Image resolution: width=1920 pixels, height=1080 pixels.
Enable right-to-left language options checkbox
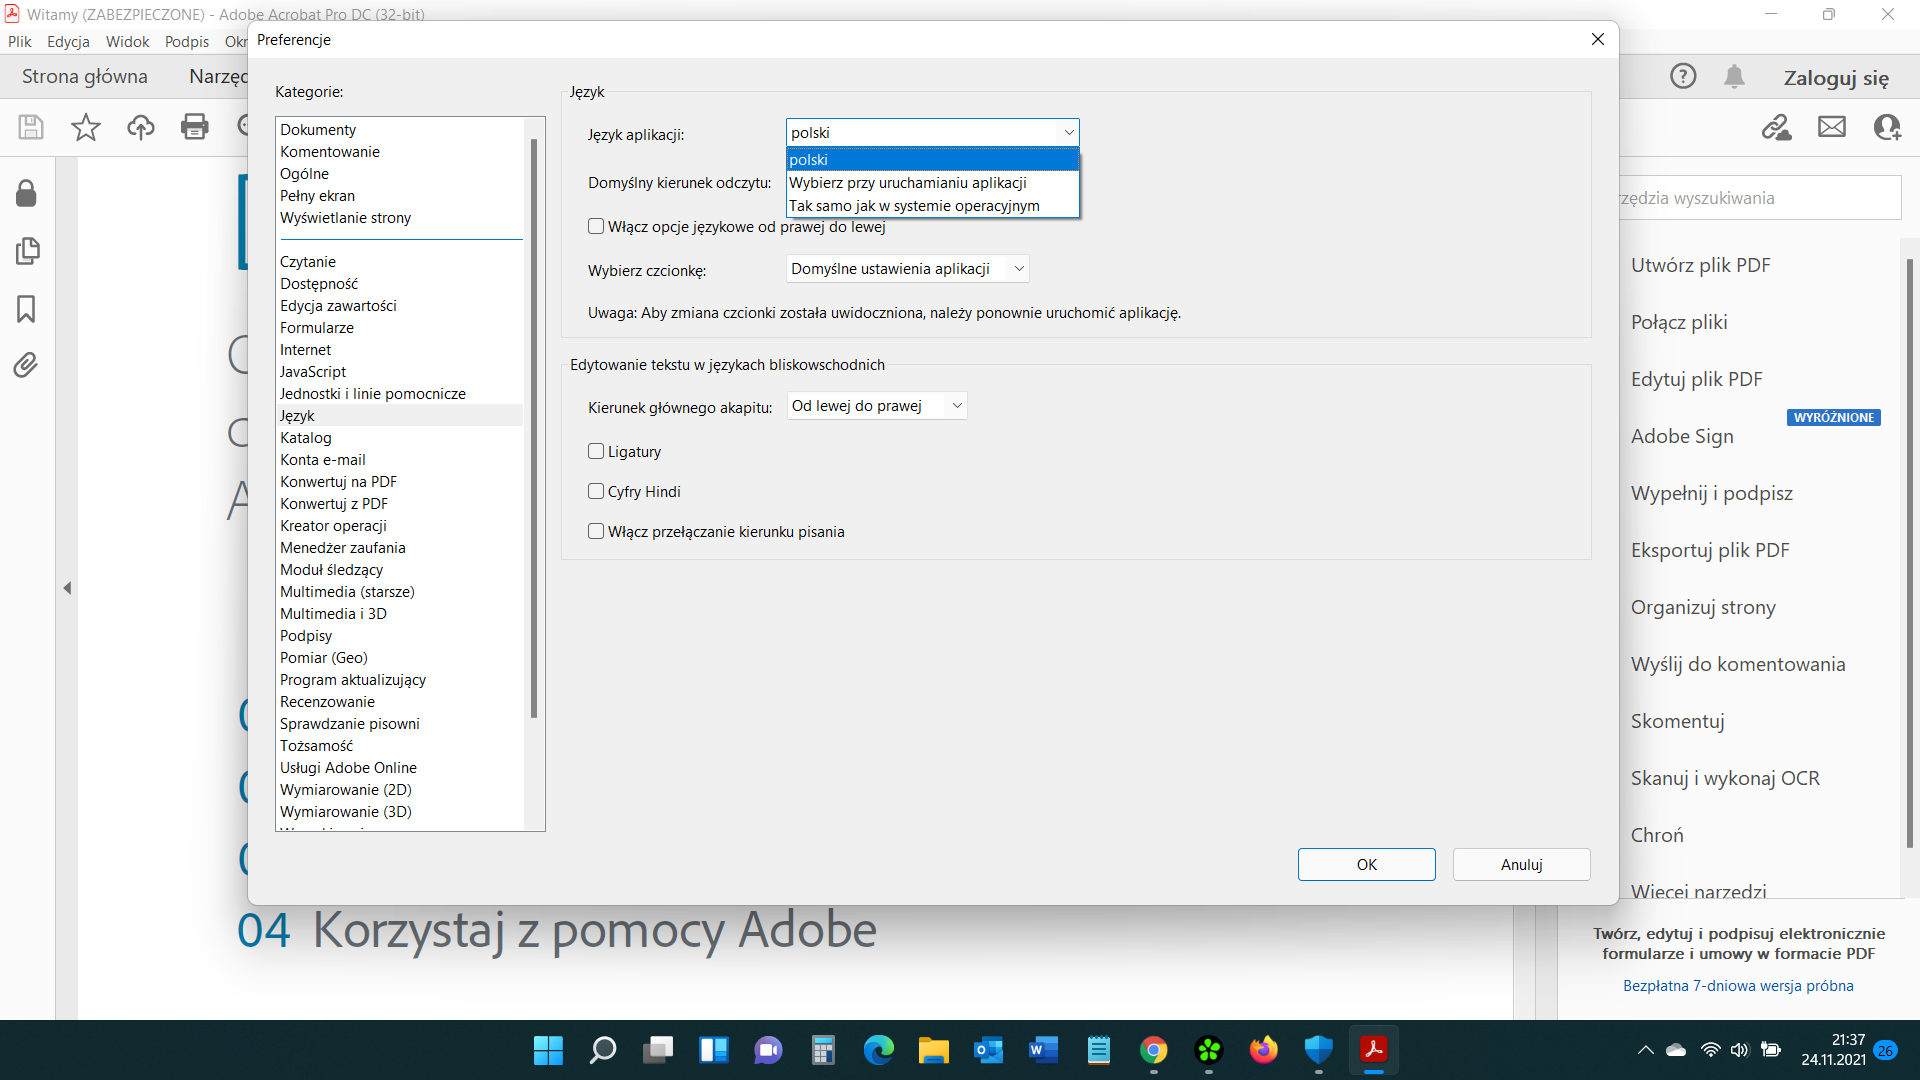point(596,226)
